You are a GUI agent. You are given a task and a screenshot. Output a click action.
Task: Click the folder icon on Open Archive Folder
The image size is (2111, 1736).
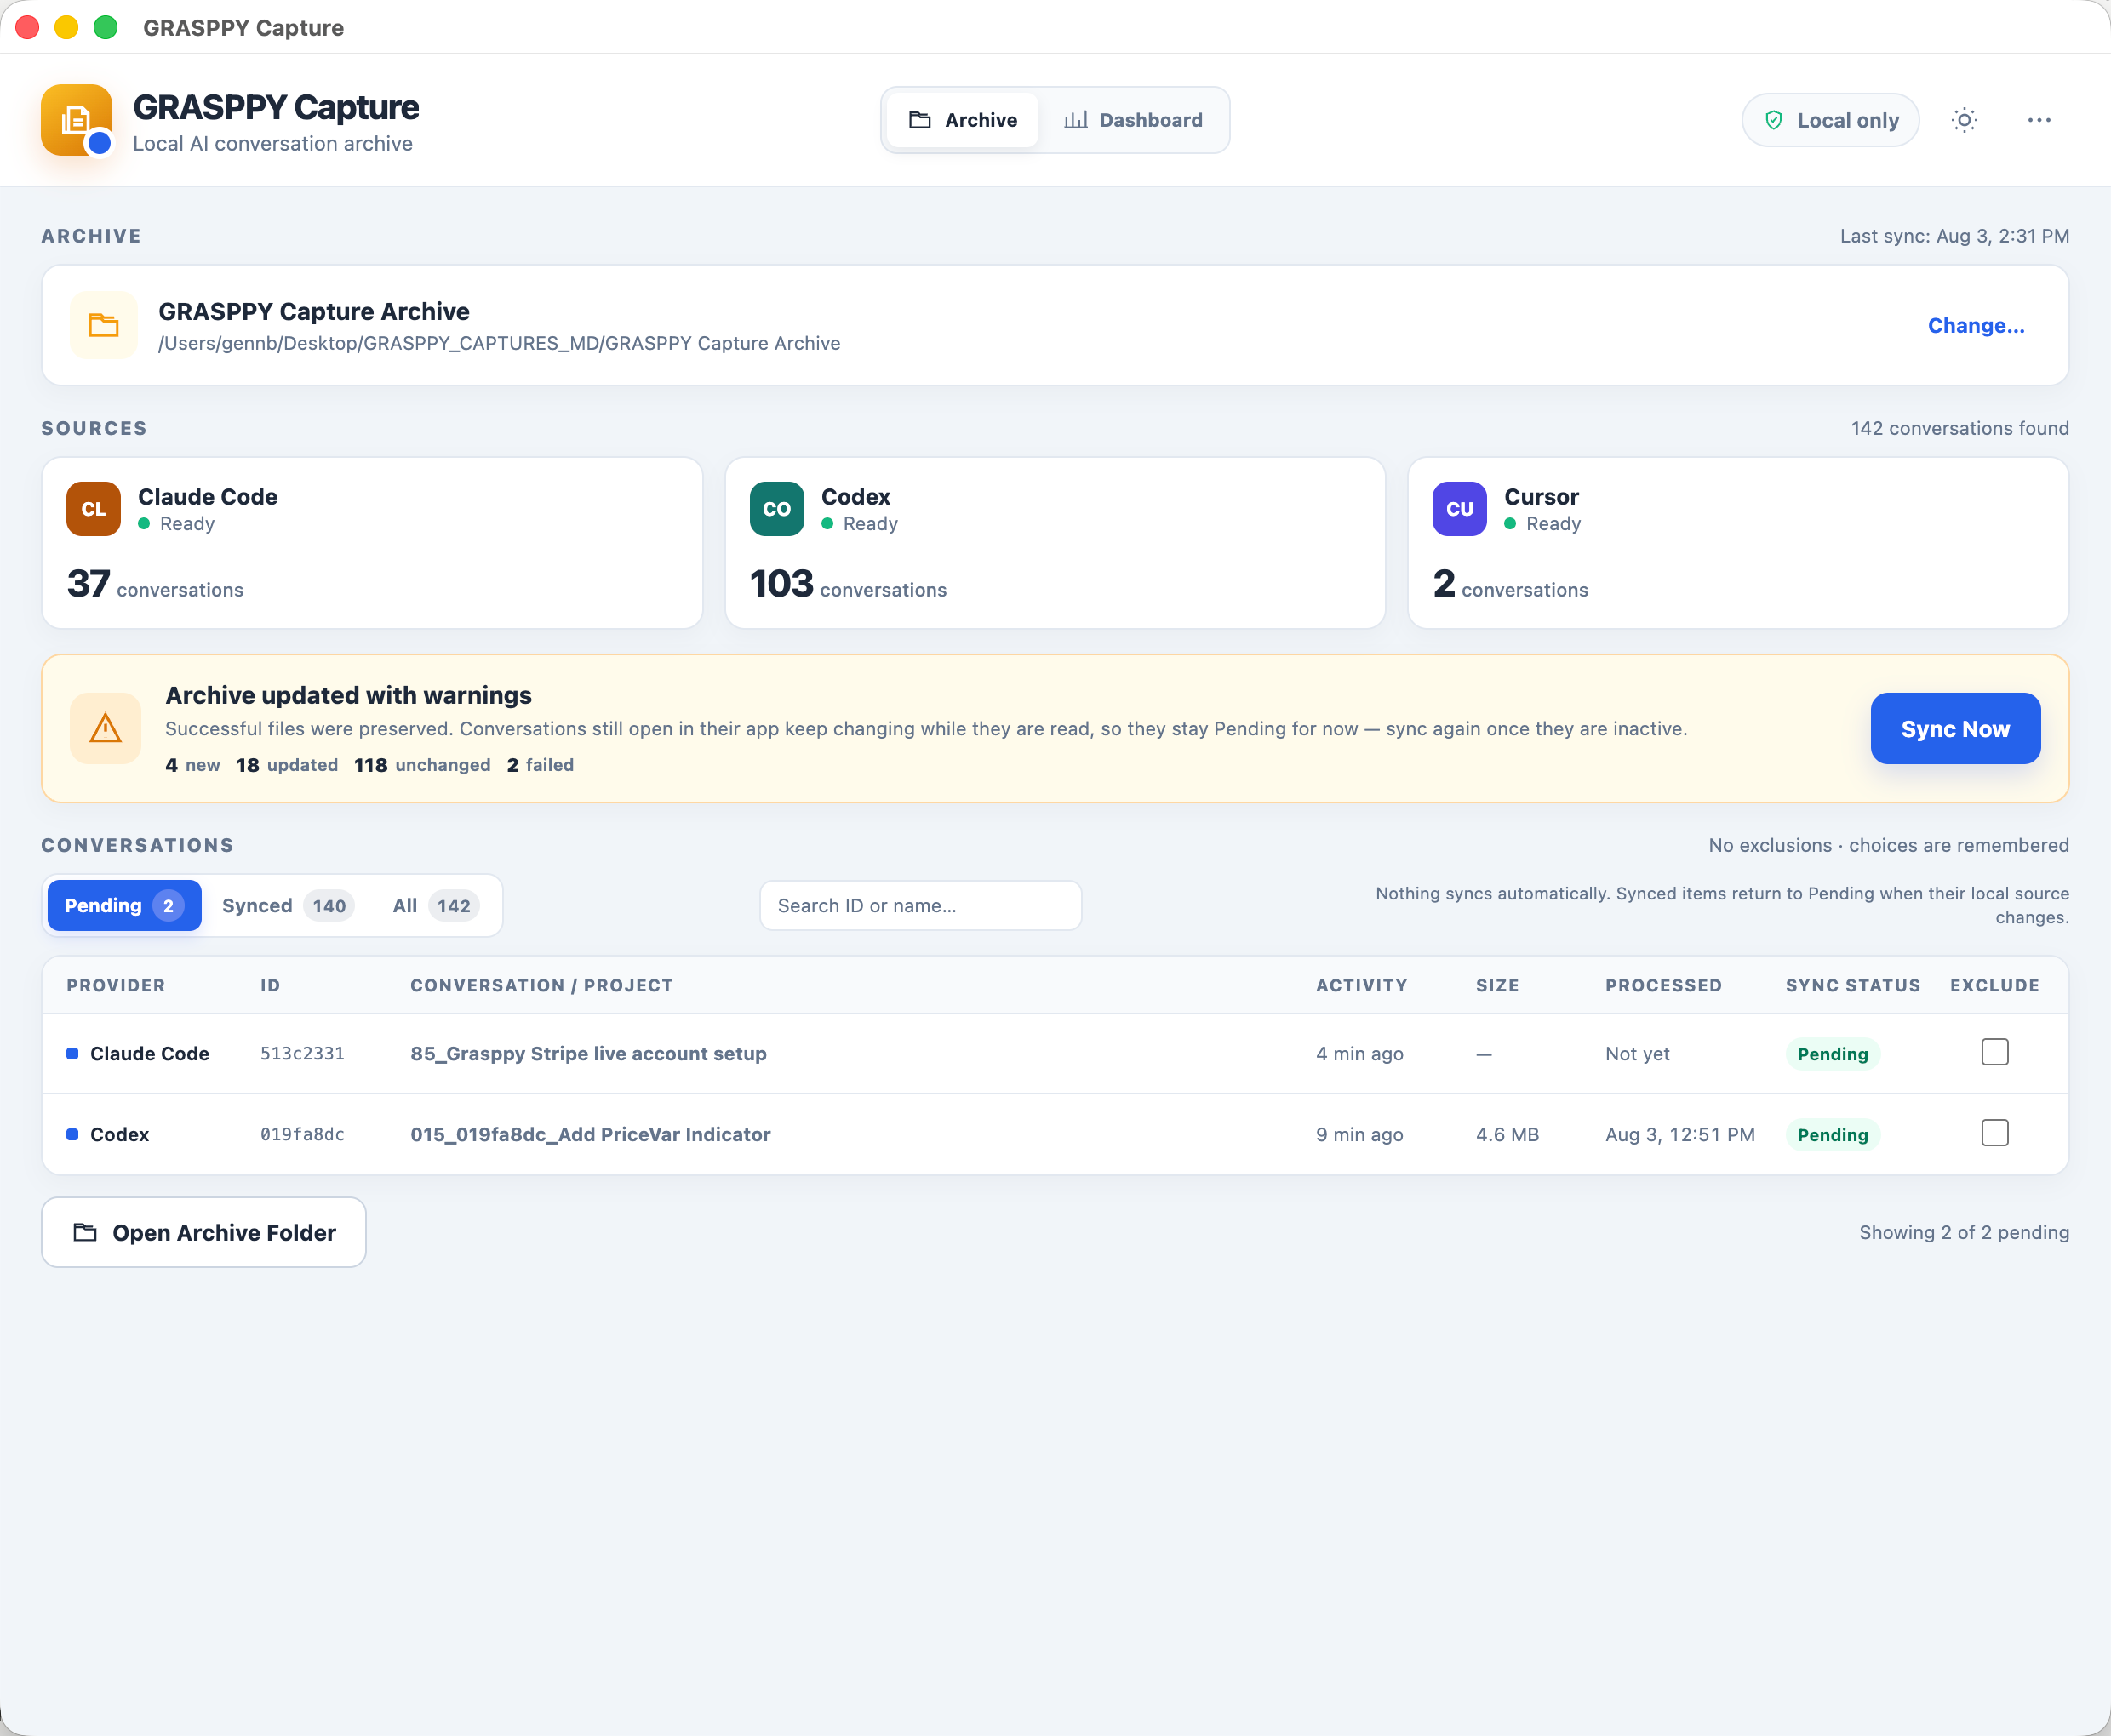coord(85,1232)
